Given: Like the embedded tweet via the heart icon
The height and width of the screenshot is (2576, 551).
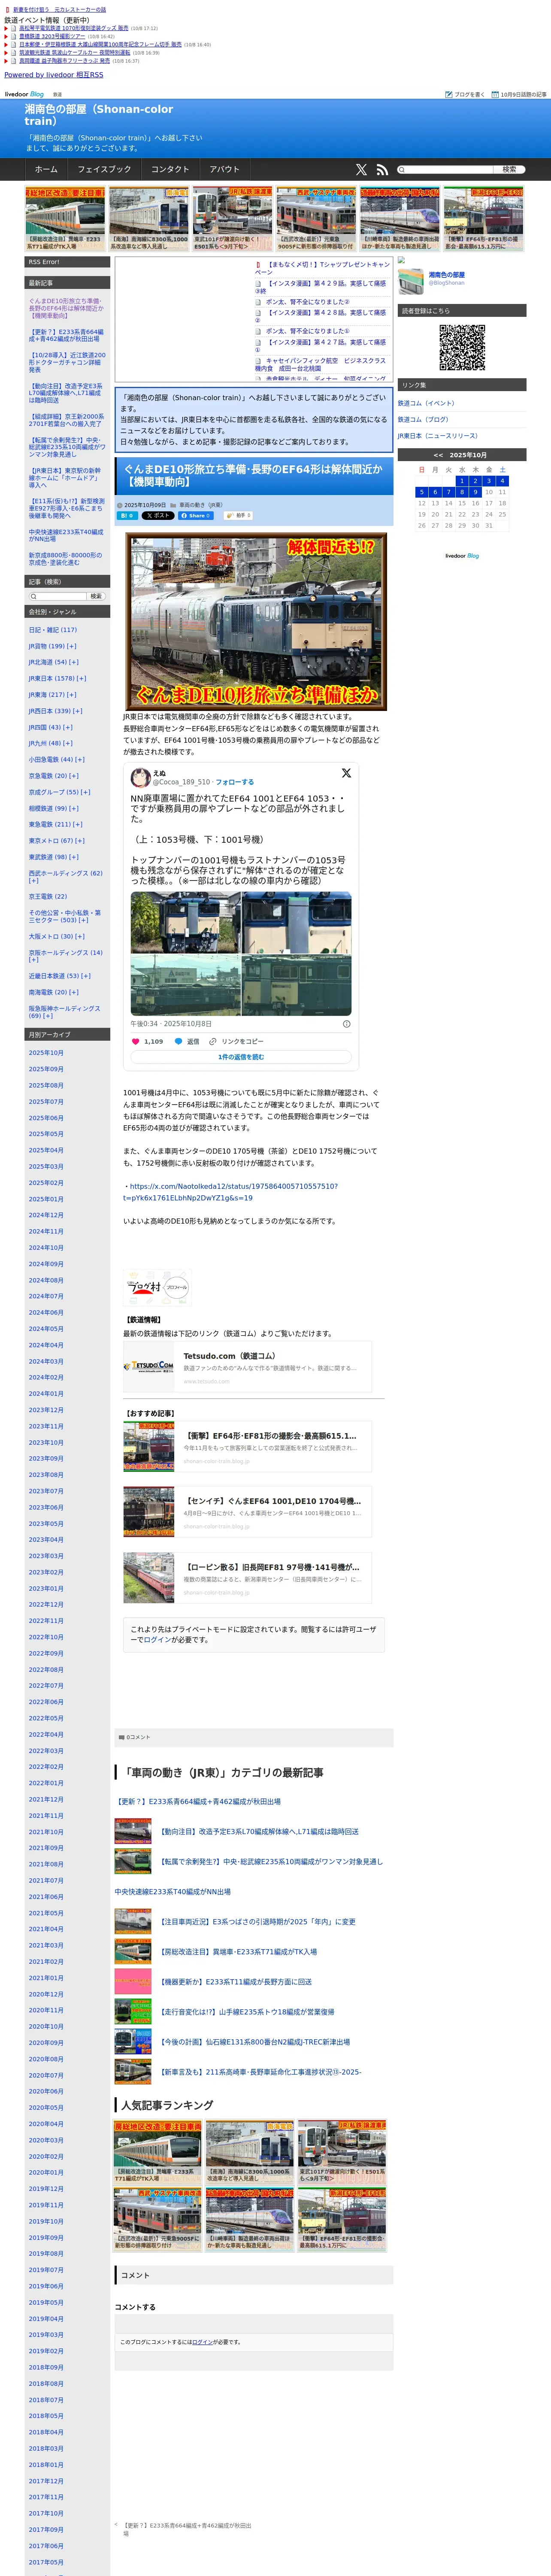Looking at the screenshot, I should pyautogui.click(x=136, y=1041).
